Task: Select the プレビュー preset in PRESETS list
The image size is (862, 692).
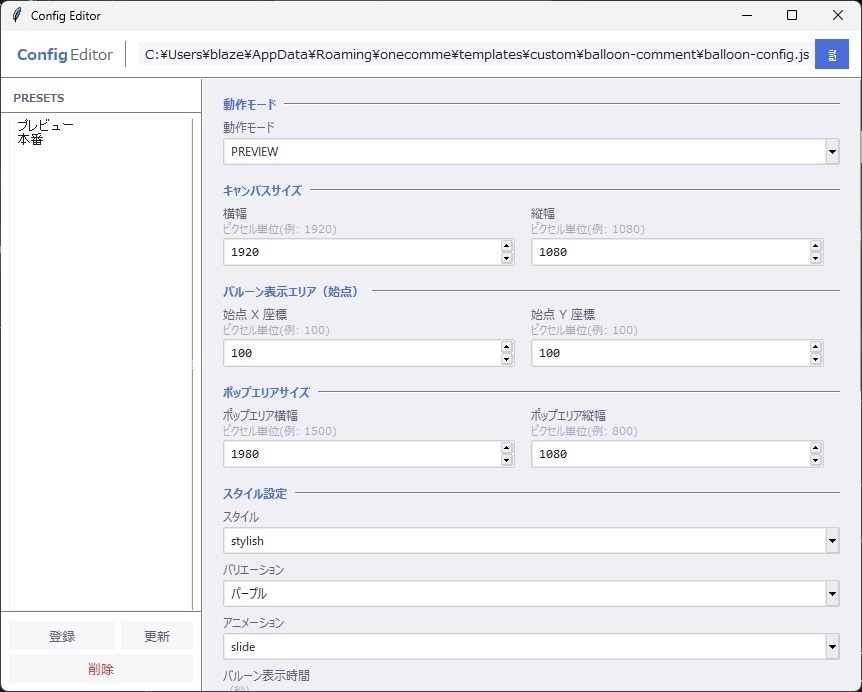Action: (x=44, y=125)
